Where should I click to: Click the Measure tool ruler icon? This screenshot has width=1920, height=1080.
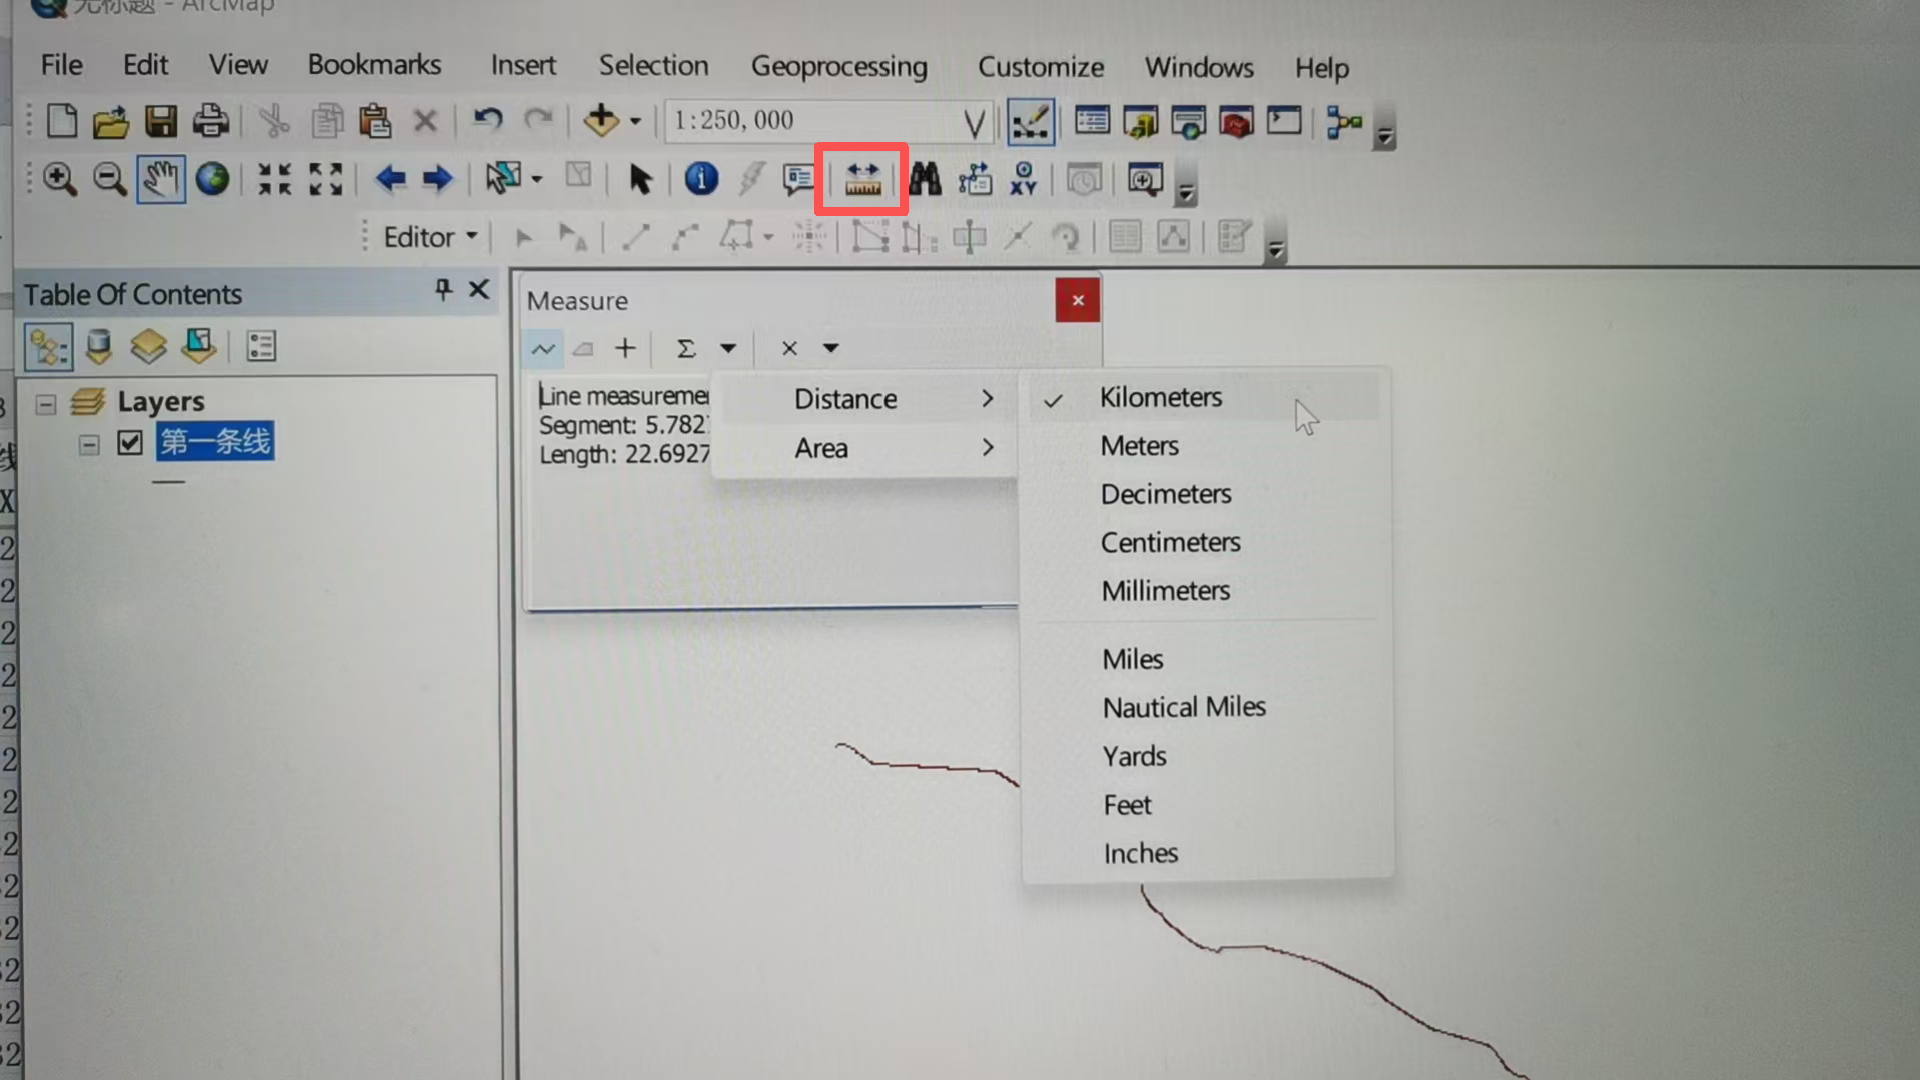click(862, 180)
